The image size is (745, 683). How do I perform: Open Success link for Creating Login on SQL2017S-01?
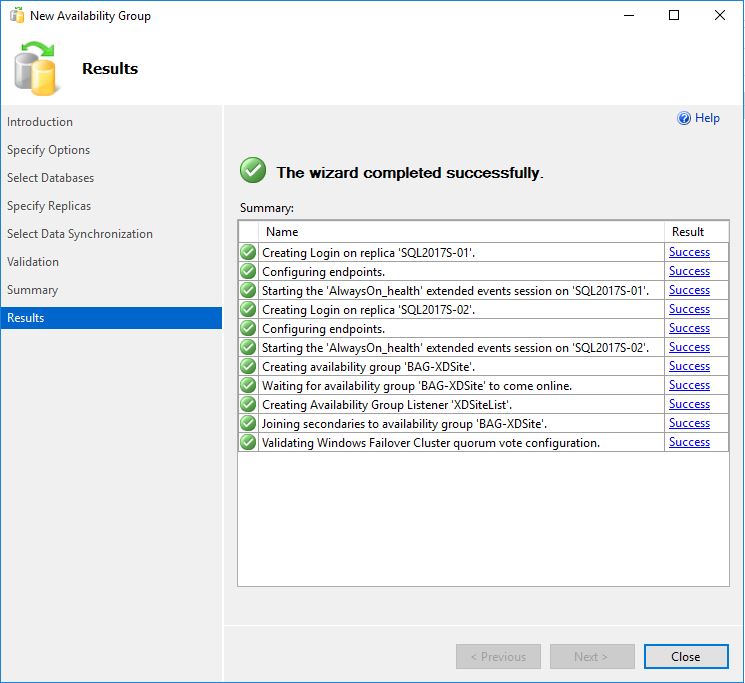(x=689, y=252)
